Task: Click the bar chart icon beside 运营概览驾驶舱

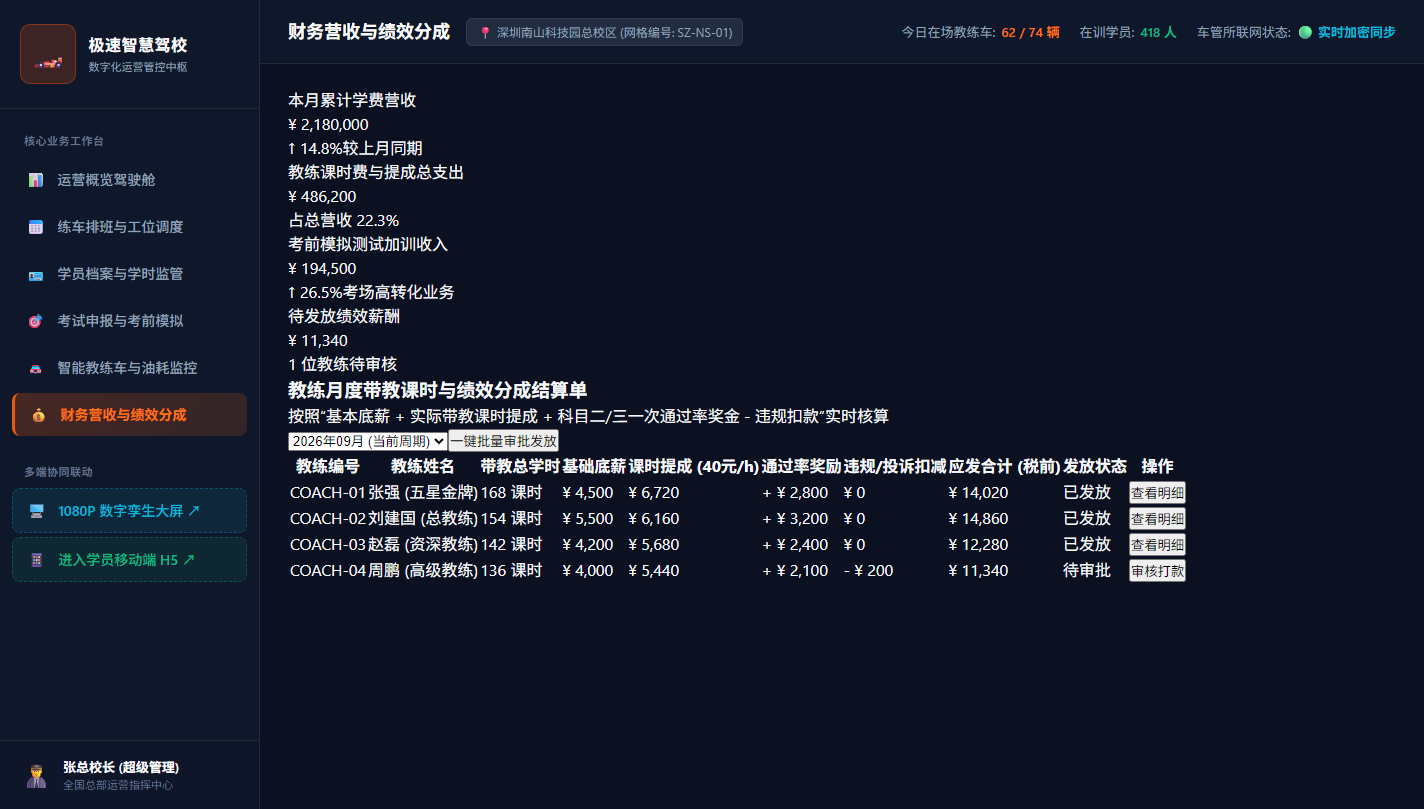Action: [36, 180]
